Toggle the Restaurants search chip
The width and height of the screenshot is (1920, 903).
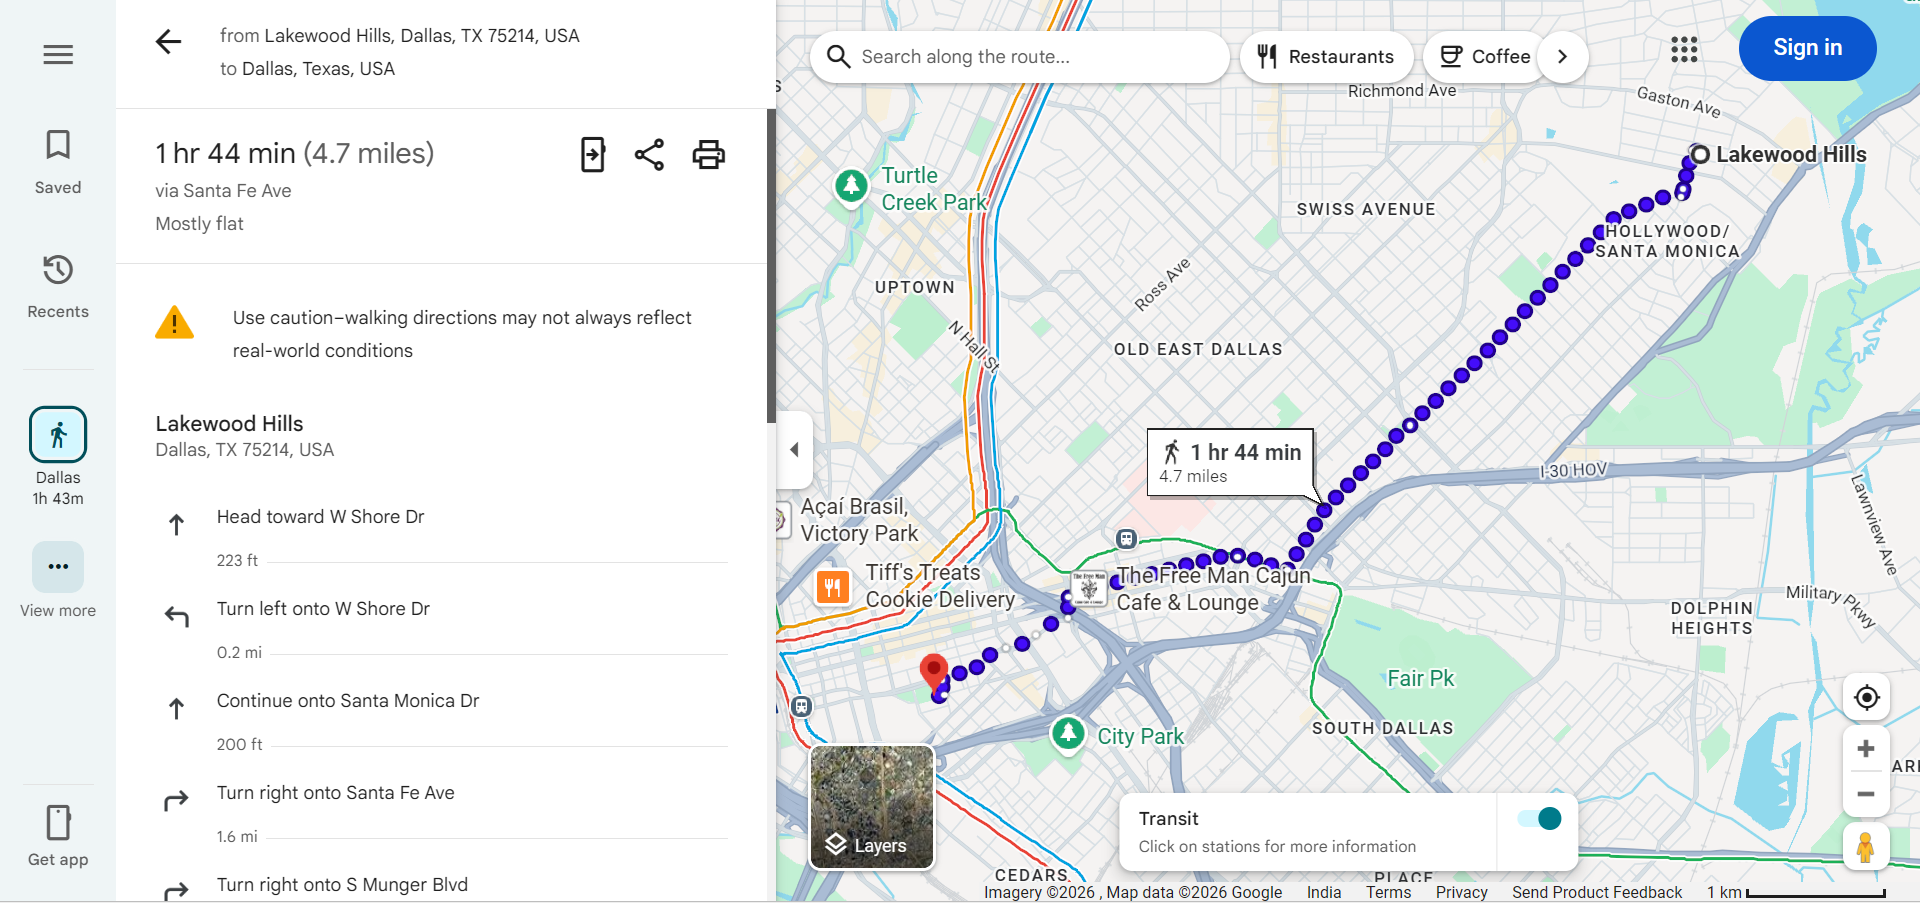(x=1326, y=56)
